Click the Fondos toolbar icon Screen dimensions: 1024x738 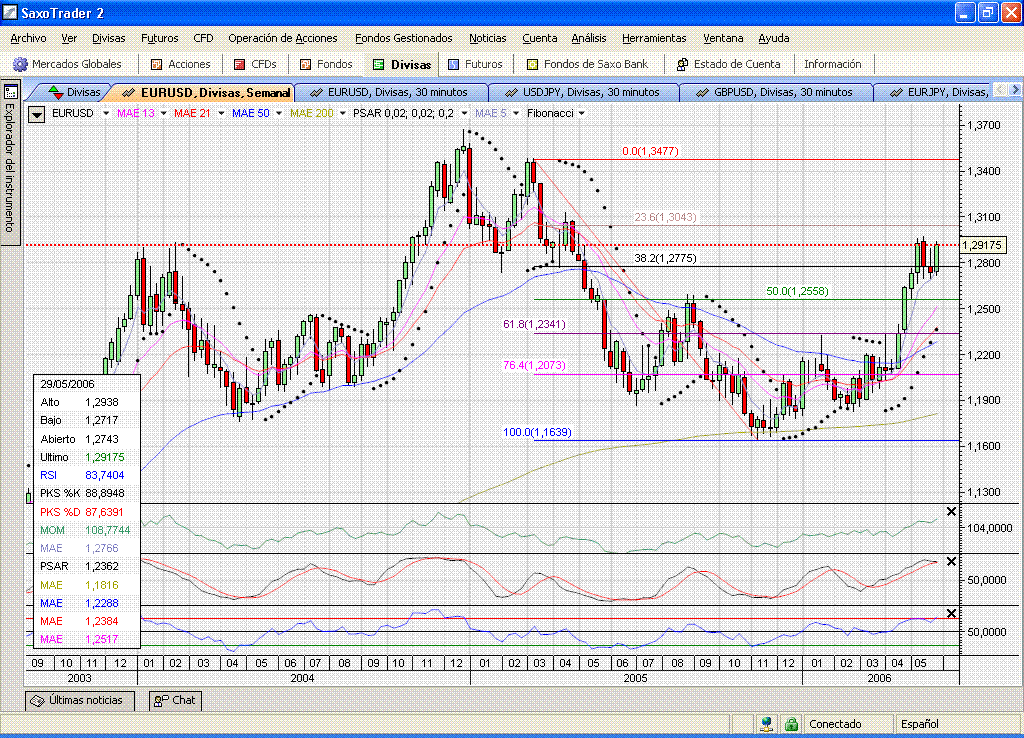(x=305, y=64)
